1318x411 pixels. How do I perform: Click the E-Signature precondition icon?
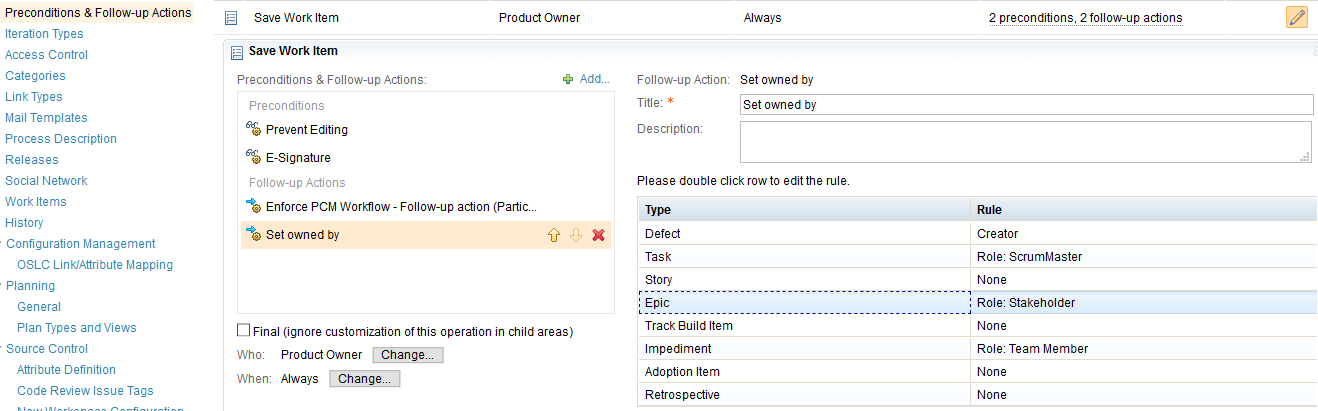(253, 157)
